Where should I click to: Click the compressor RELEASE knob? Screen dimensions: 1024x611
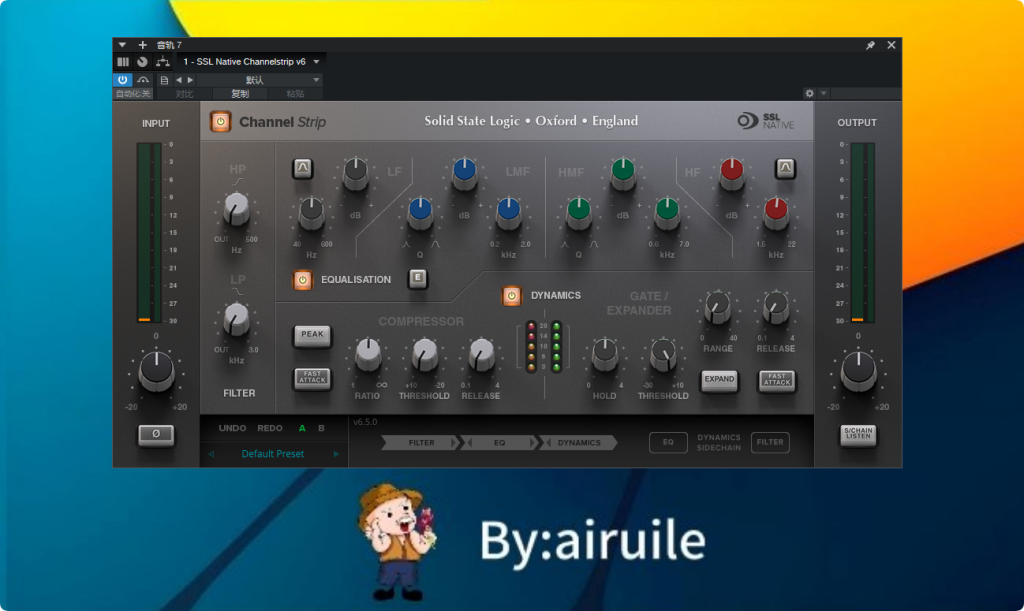point(481,355)
